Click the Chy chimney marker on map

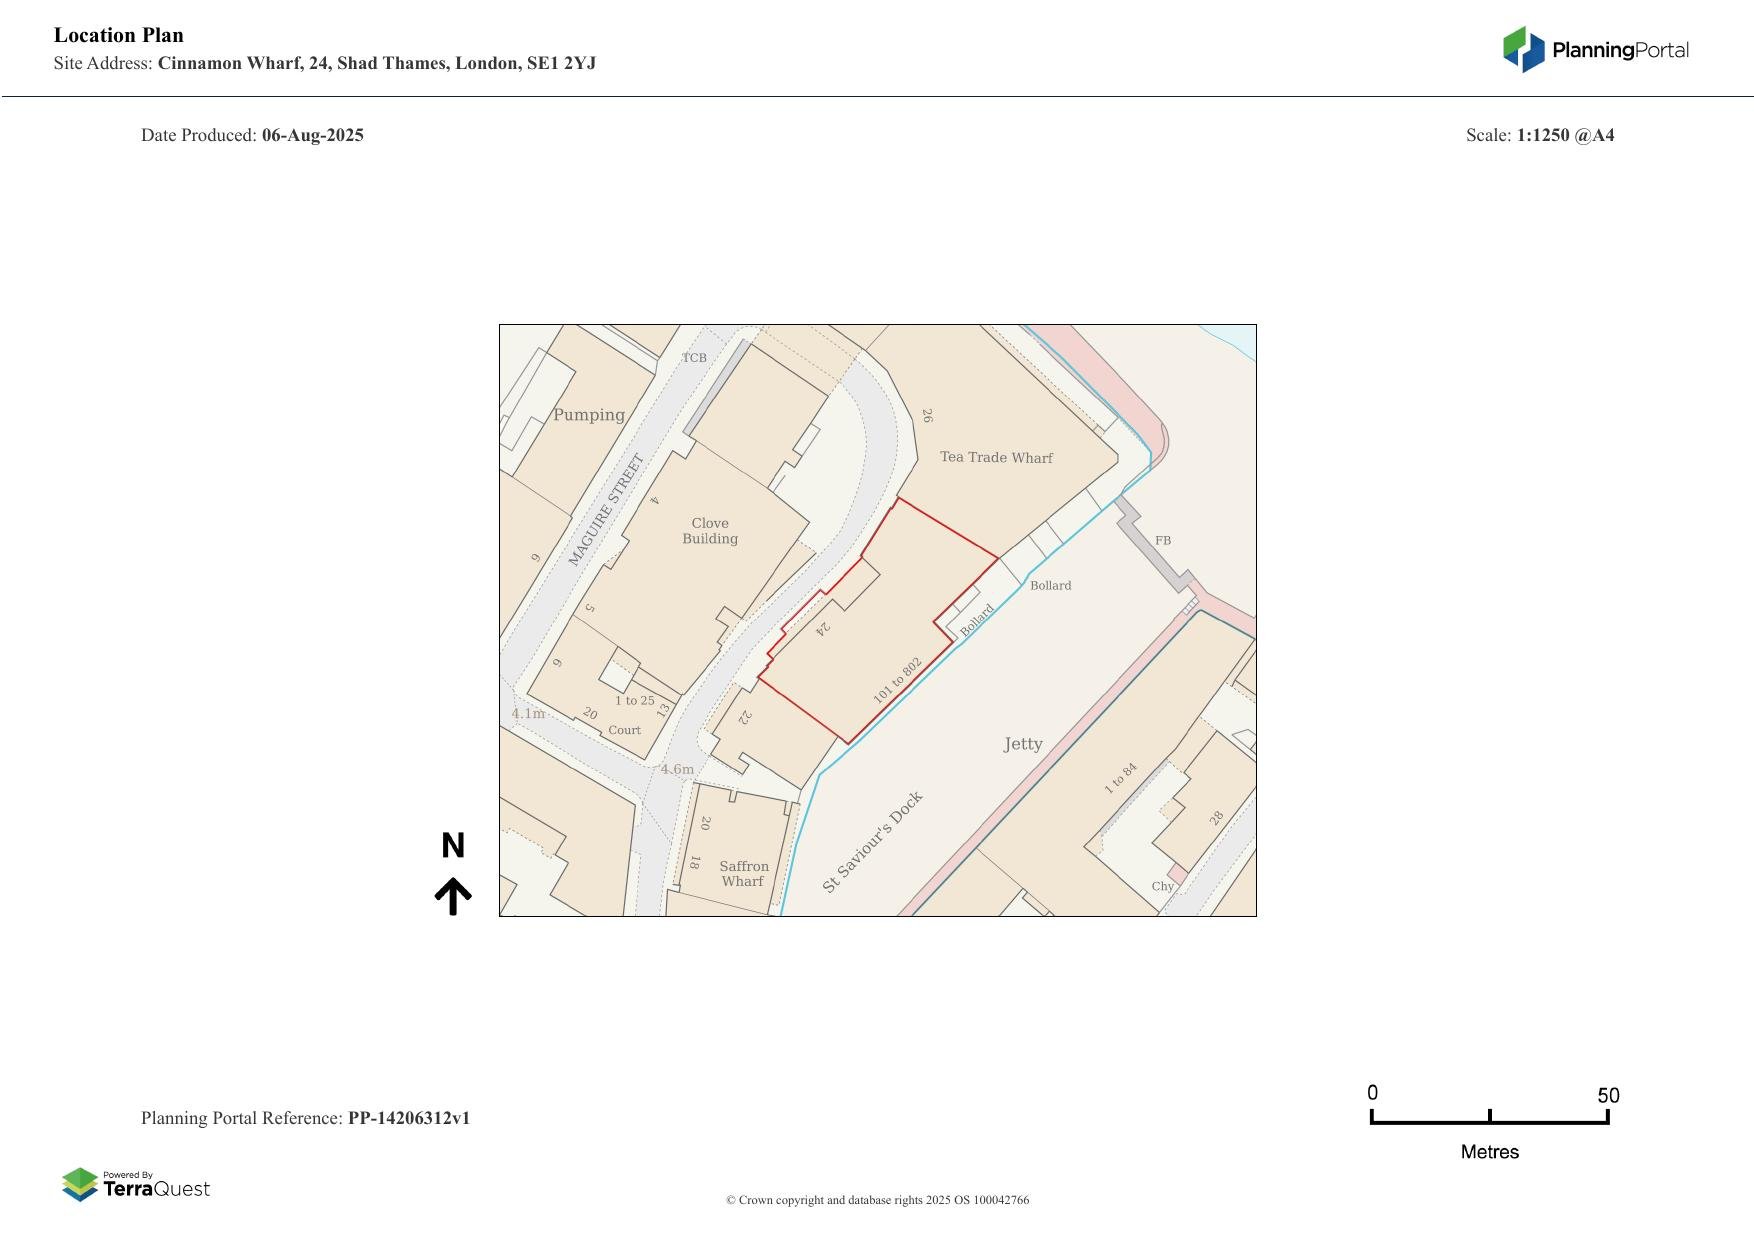tap(1162, 886)
